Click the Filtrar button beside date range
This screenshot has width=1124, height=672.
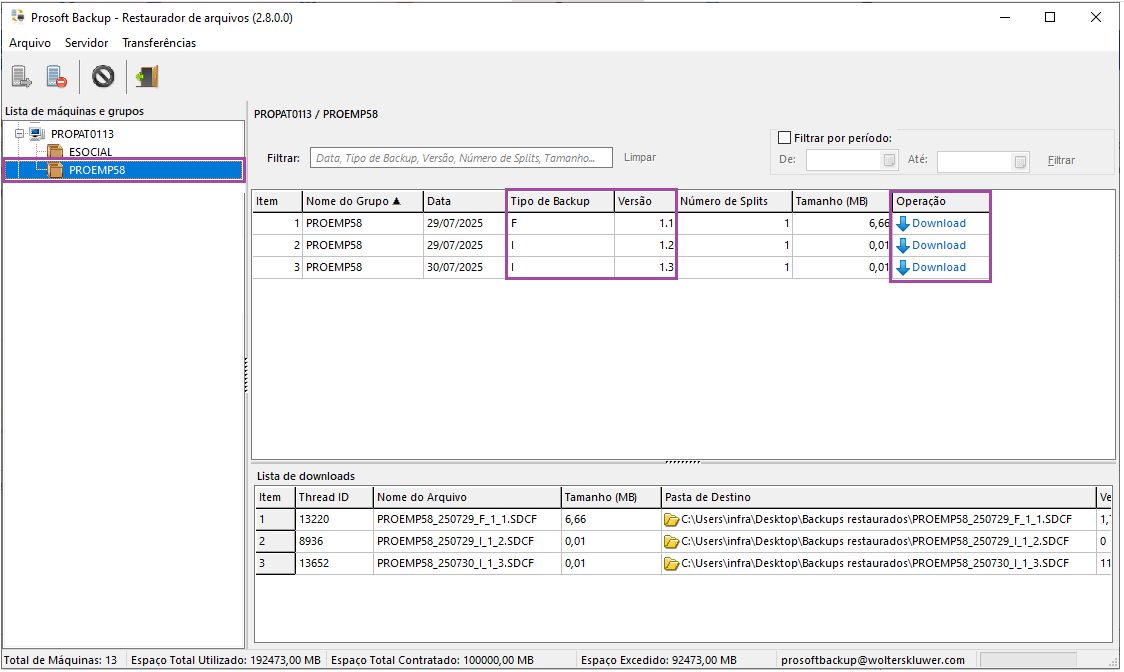(x=1061, y=161)
